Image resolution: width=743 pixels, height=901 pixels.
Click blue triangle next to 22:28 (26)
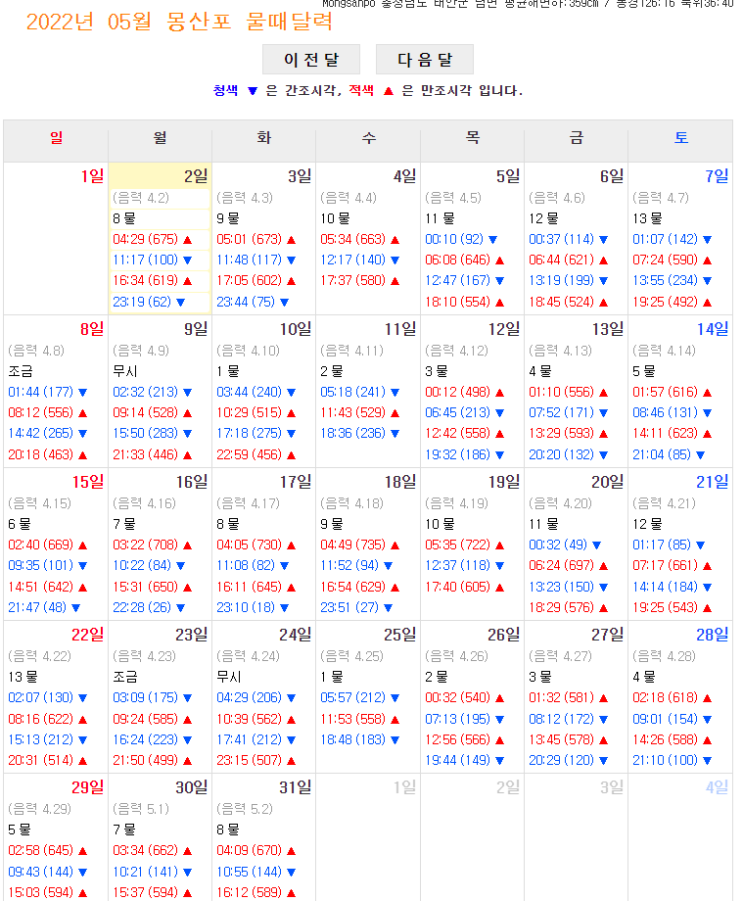click(x=180, y=608)
